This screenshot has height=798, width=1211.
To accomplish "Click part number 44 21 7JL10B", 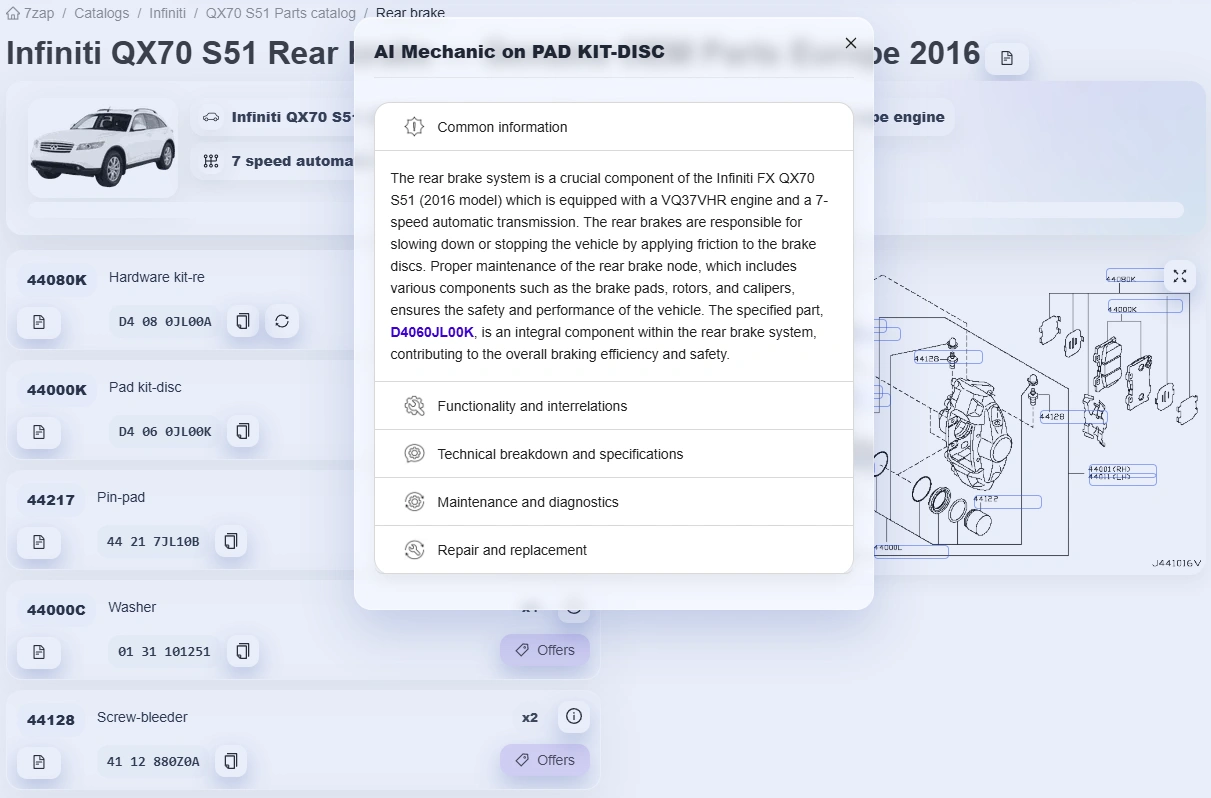I will click(153, 541).
